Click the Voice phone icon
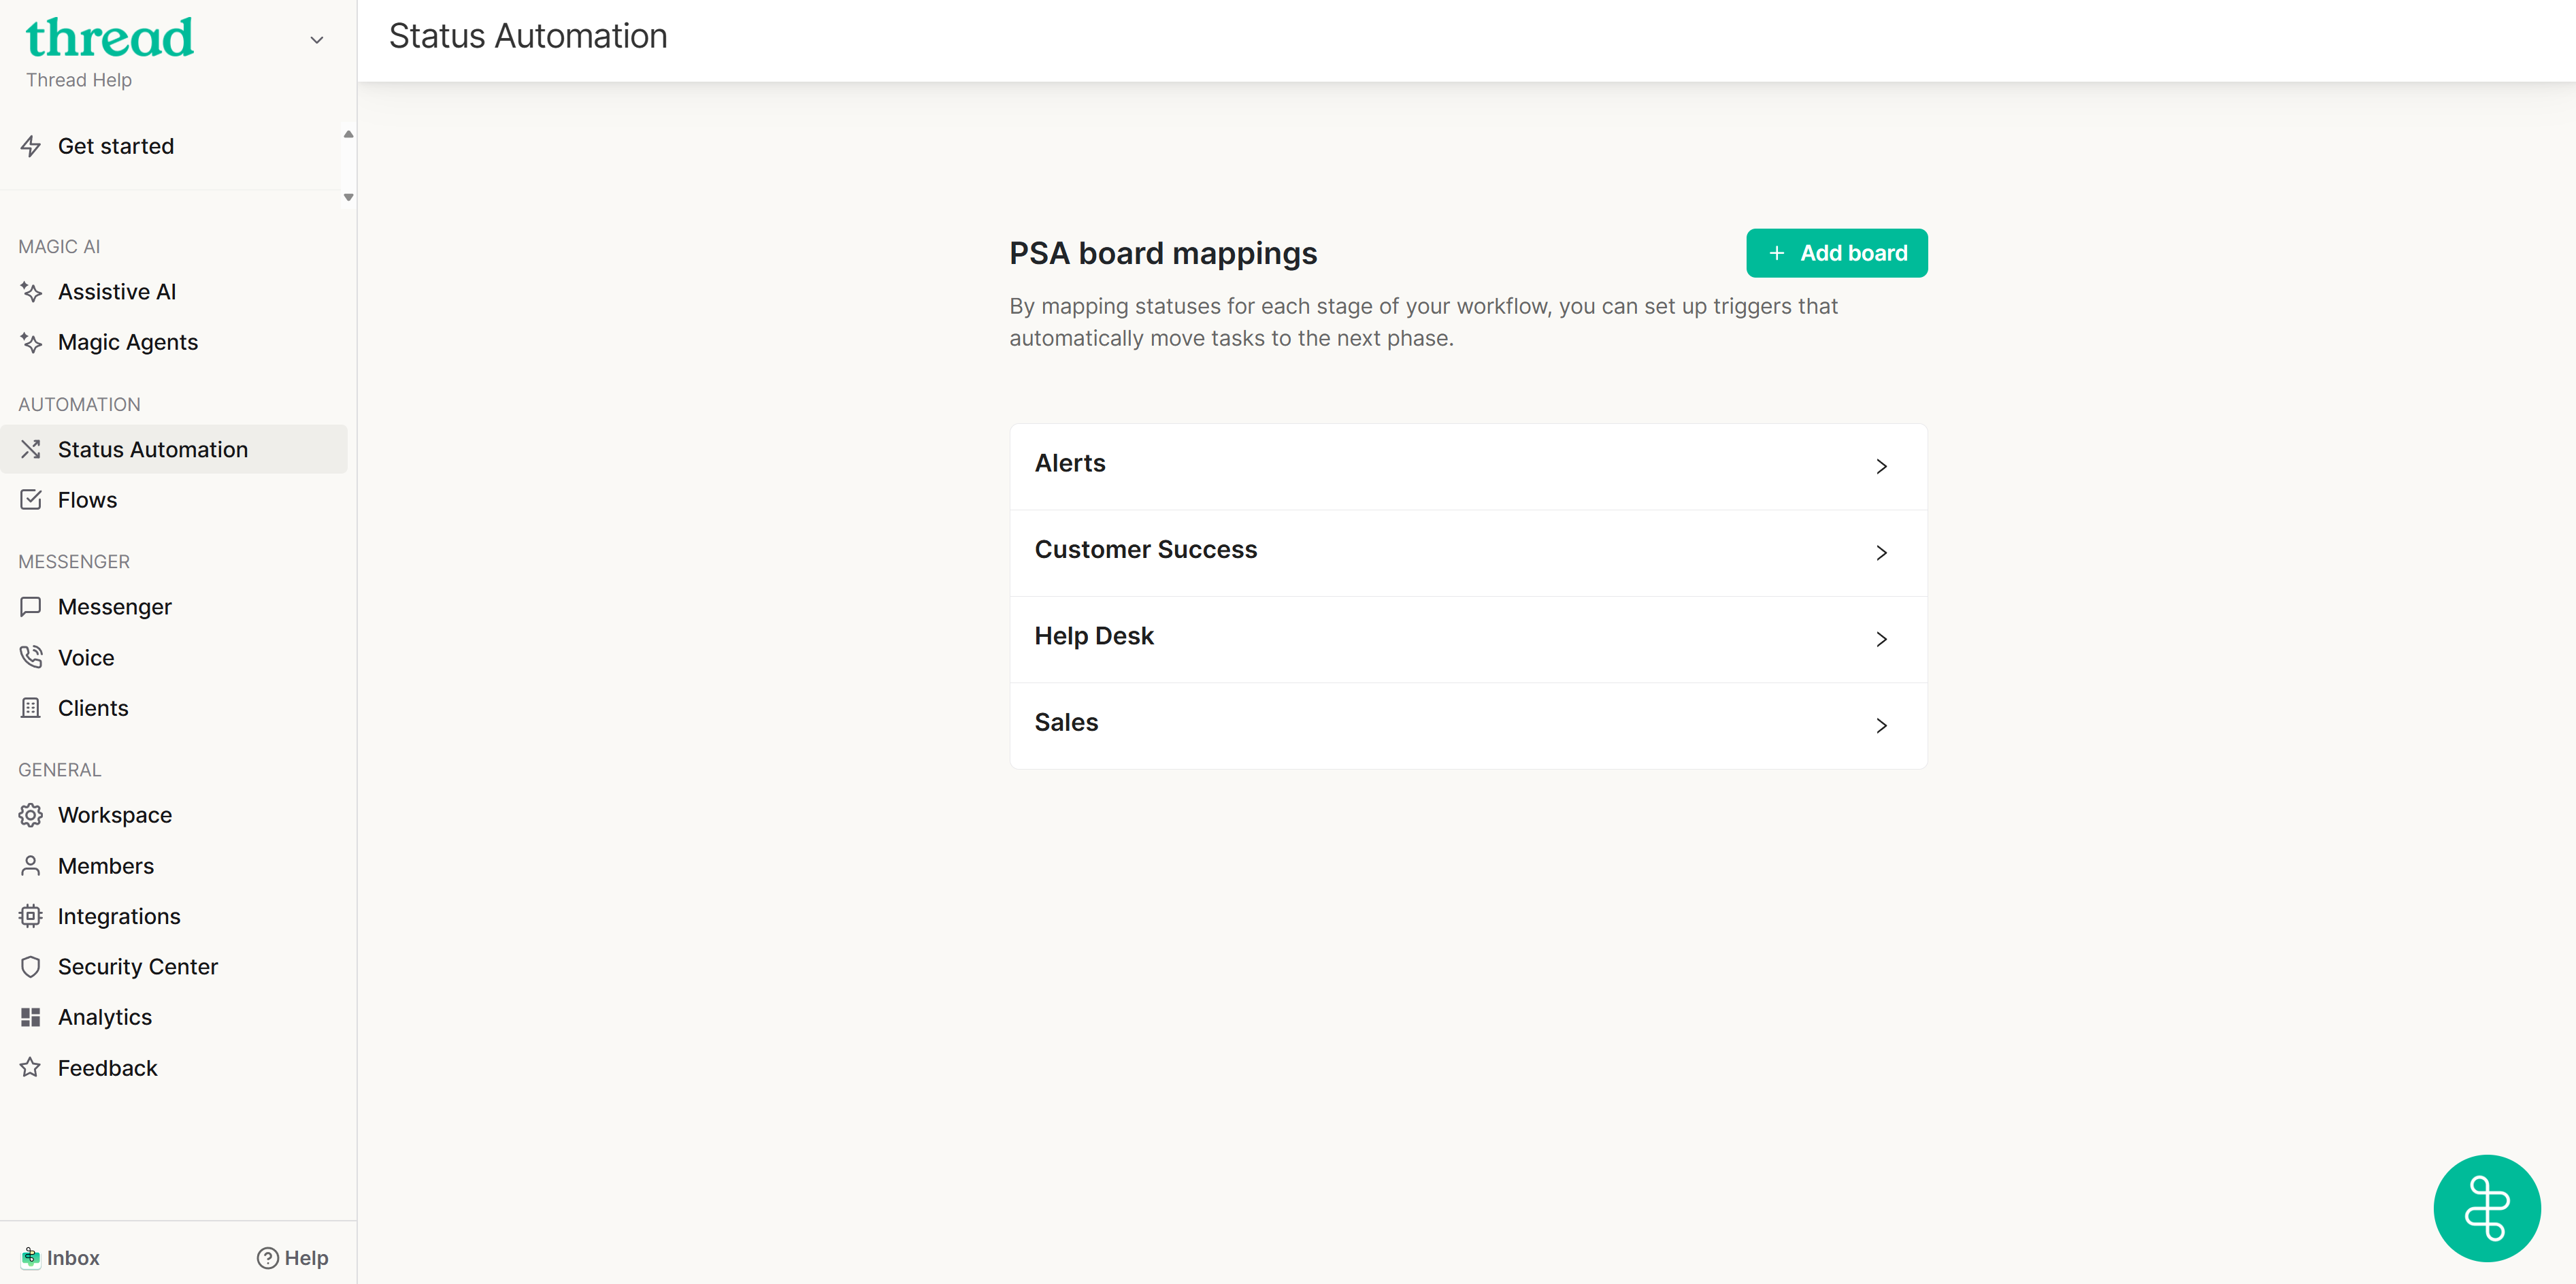This screenshot has height=1284, width=2576. pyautogui.click(x=31, y=657)
